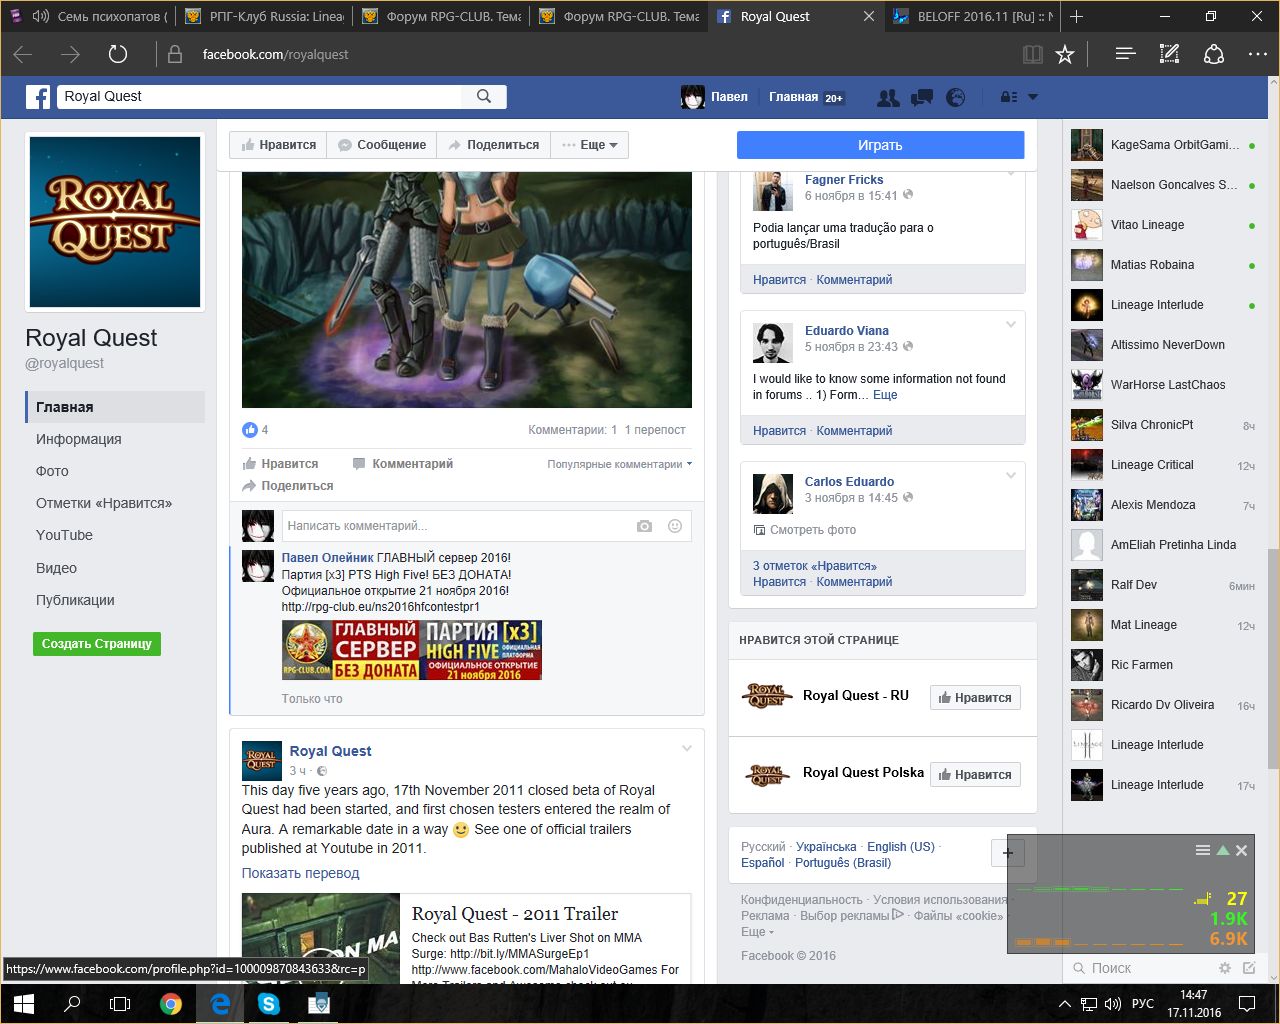
Task: Open Популярные комментарии sort dropdown
Action: coord(619,464)
